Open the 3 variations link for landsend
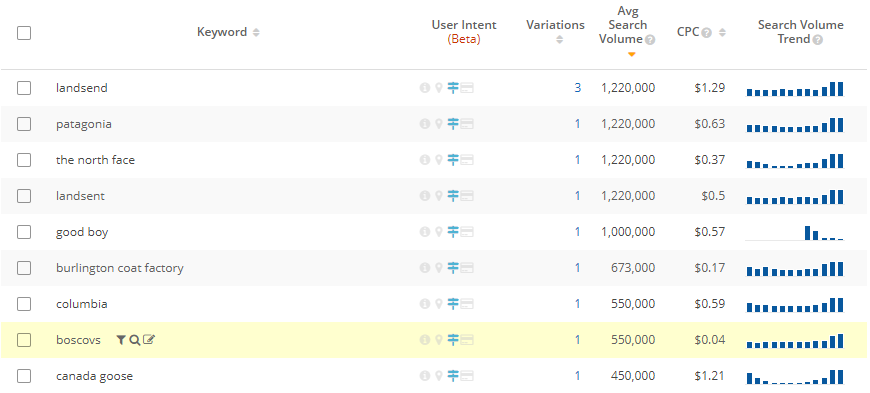 click(x=578, y=88)
